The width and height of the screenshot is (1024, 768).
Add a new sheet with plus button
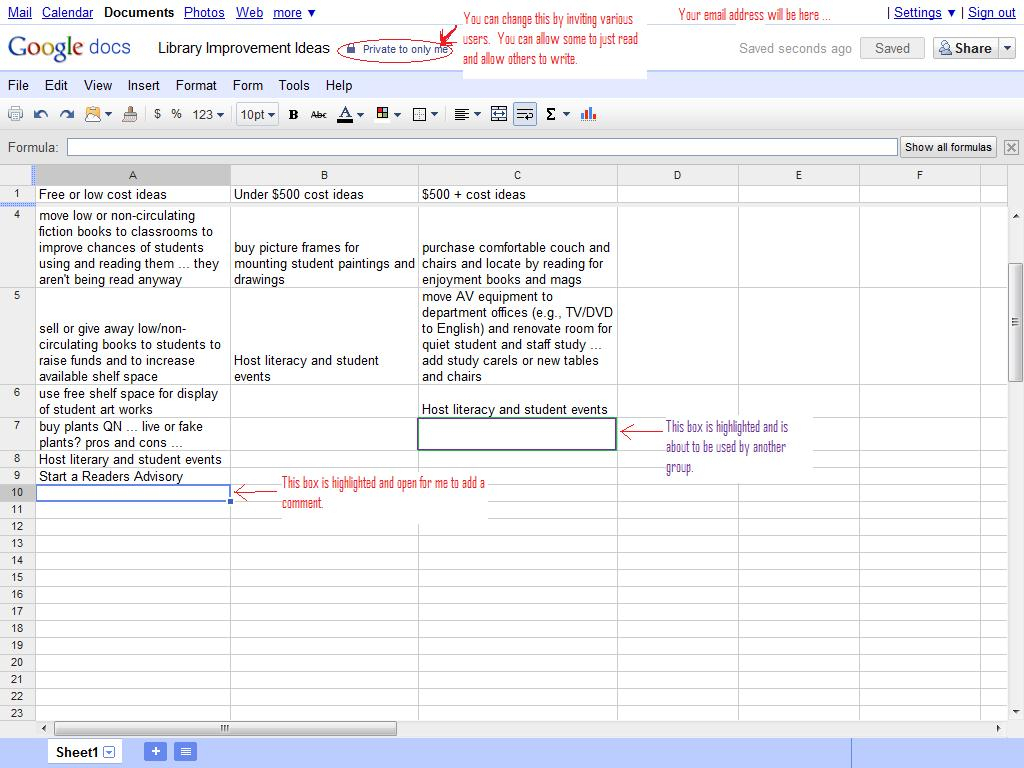tap(155, 752)
